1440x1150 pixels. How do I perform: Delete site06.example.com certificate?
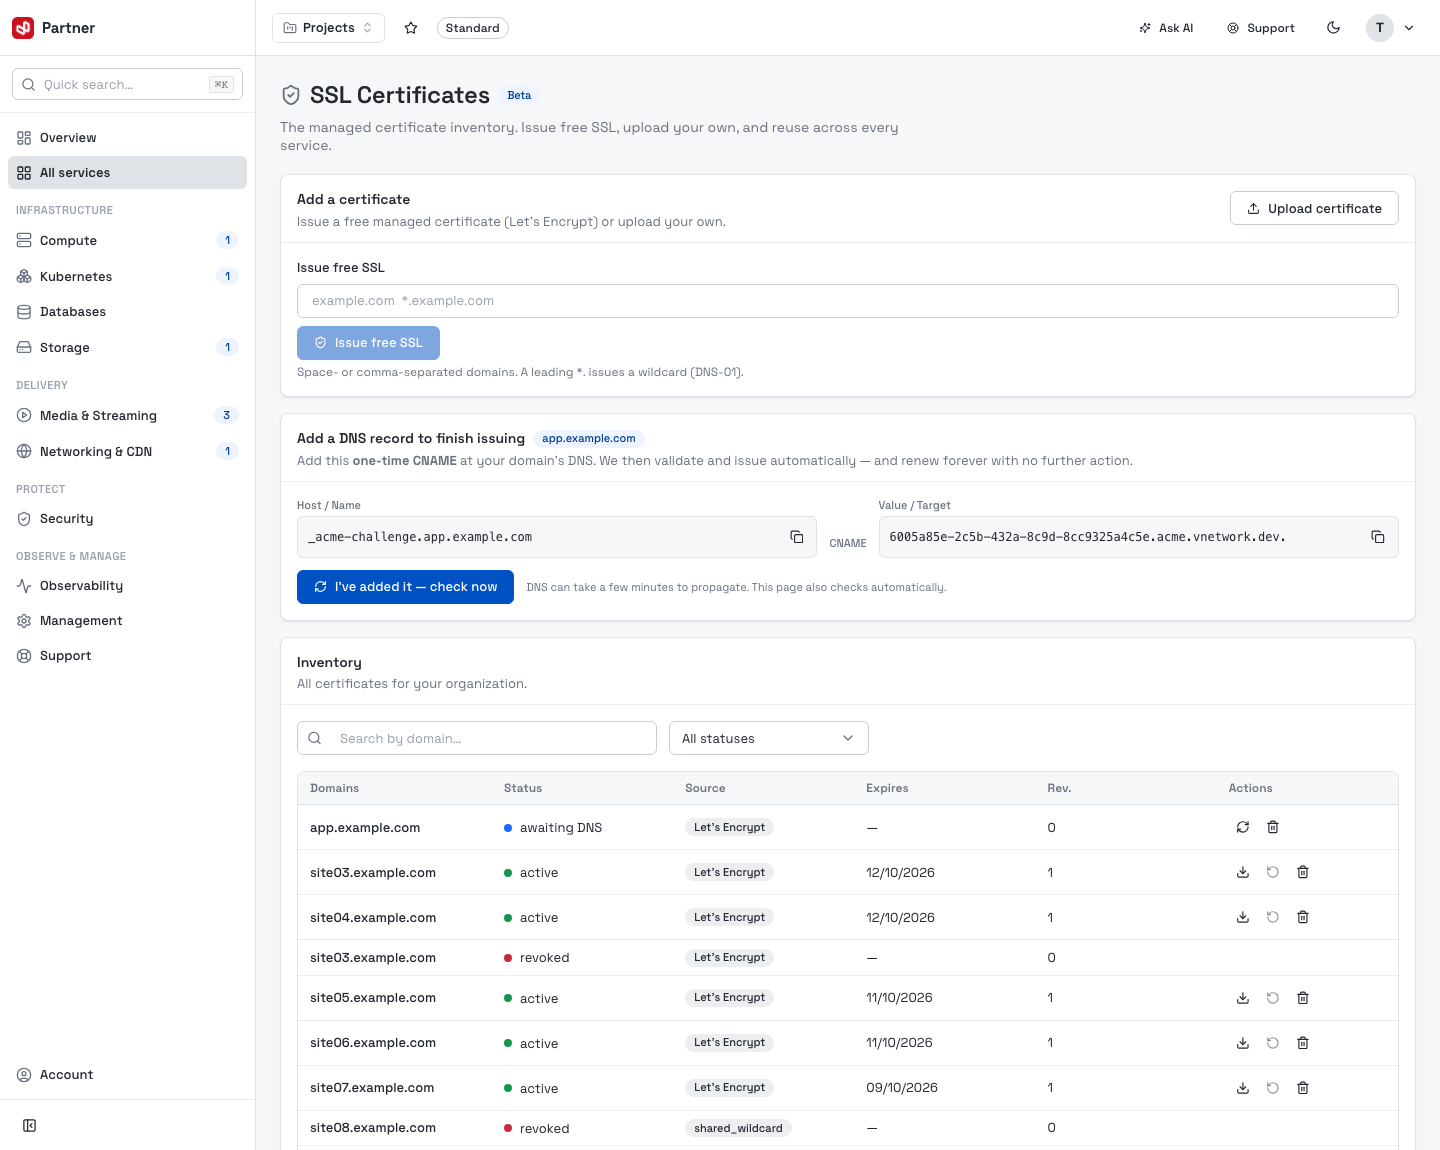click(x=1303, y=1043)
